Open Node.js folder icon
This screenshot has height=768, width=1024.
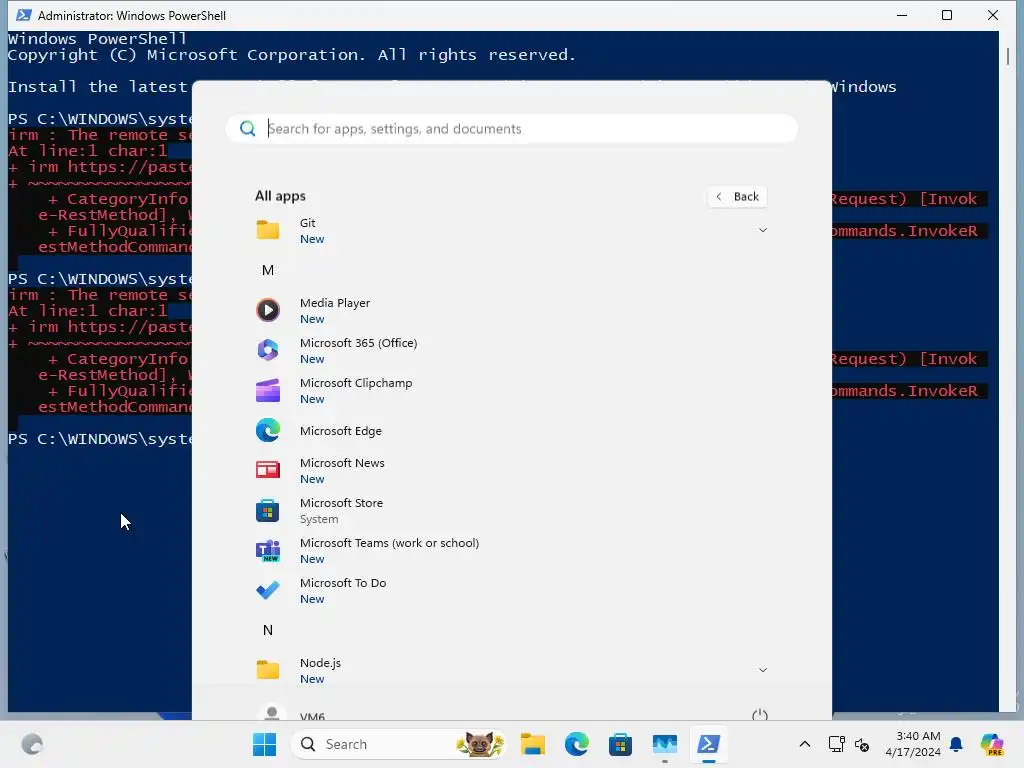pyautogui.click(x=268, y=670)
